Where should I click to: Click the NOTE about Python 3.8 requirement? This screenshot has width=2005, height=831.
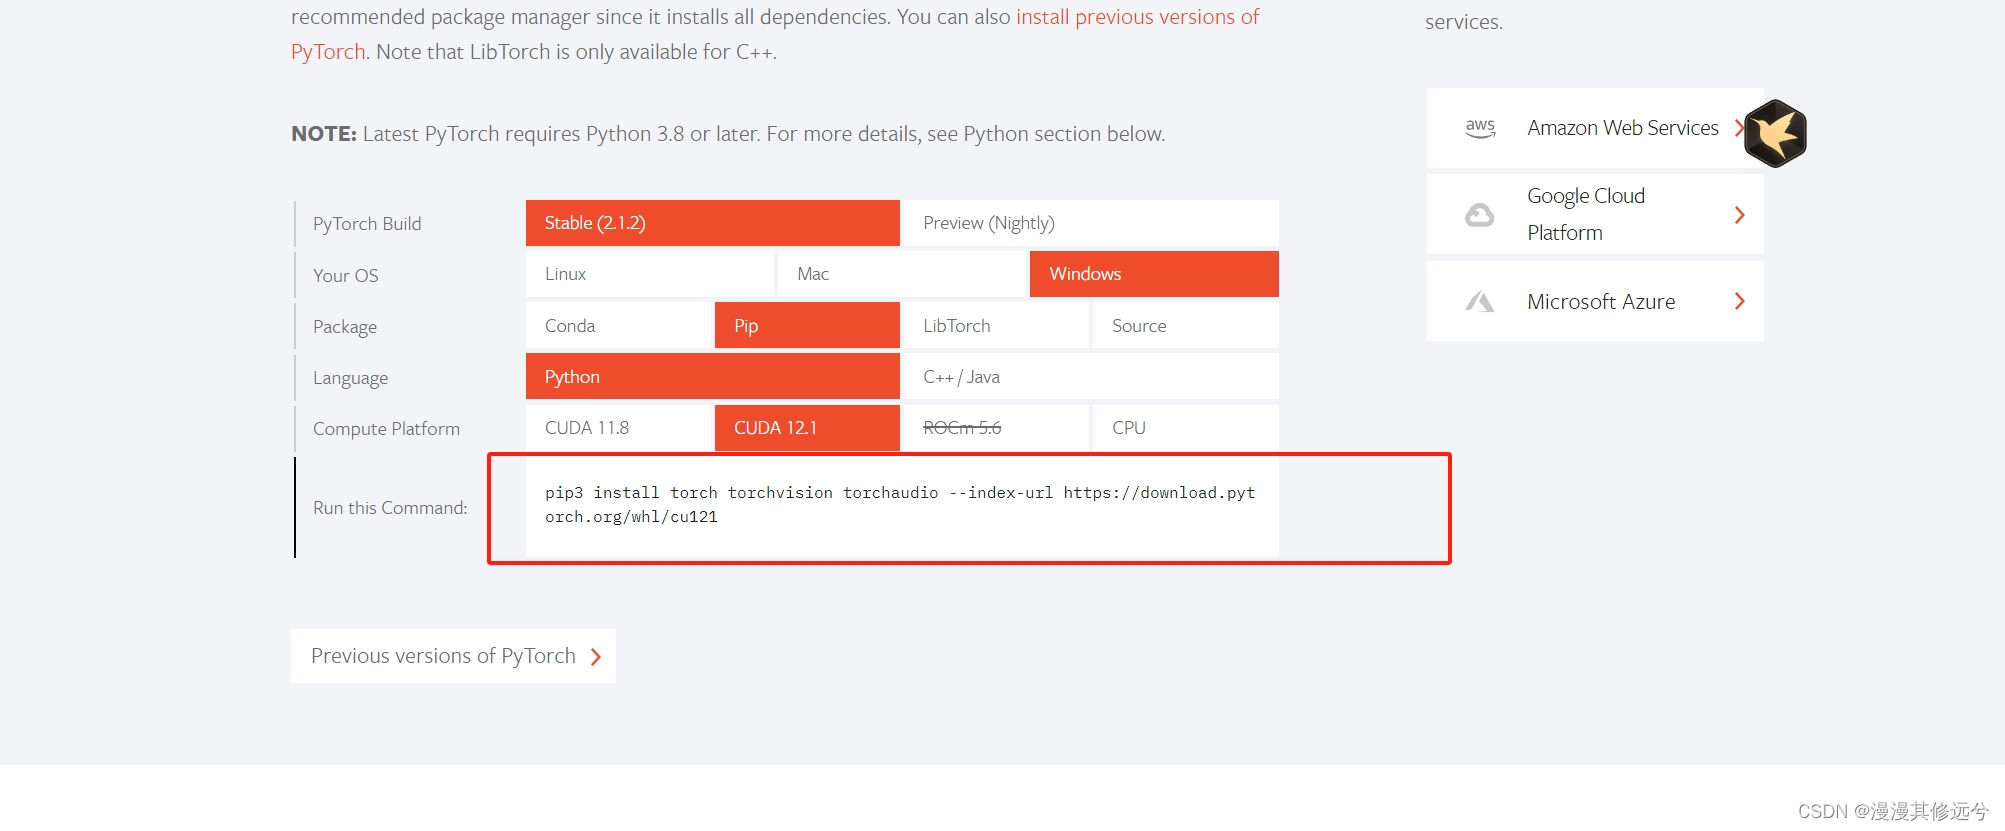click(x=728, y=134)
